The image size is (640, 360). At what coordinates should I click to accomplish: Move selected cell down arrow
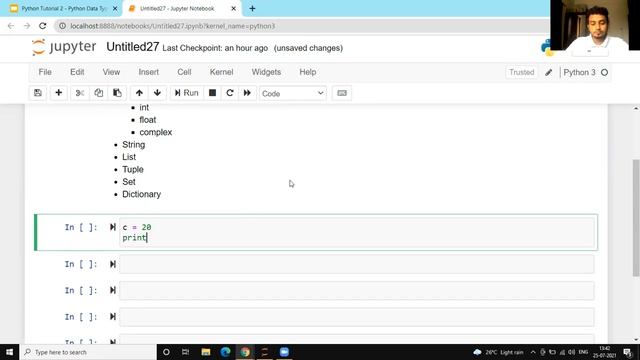[x=157, y=93]
